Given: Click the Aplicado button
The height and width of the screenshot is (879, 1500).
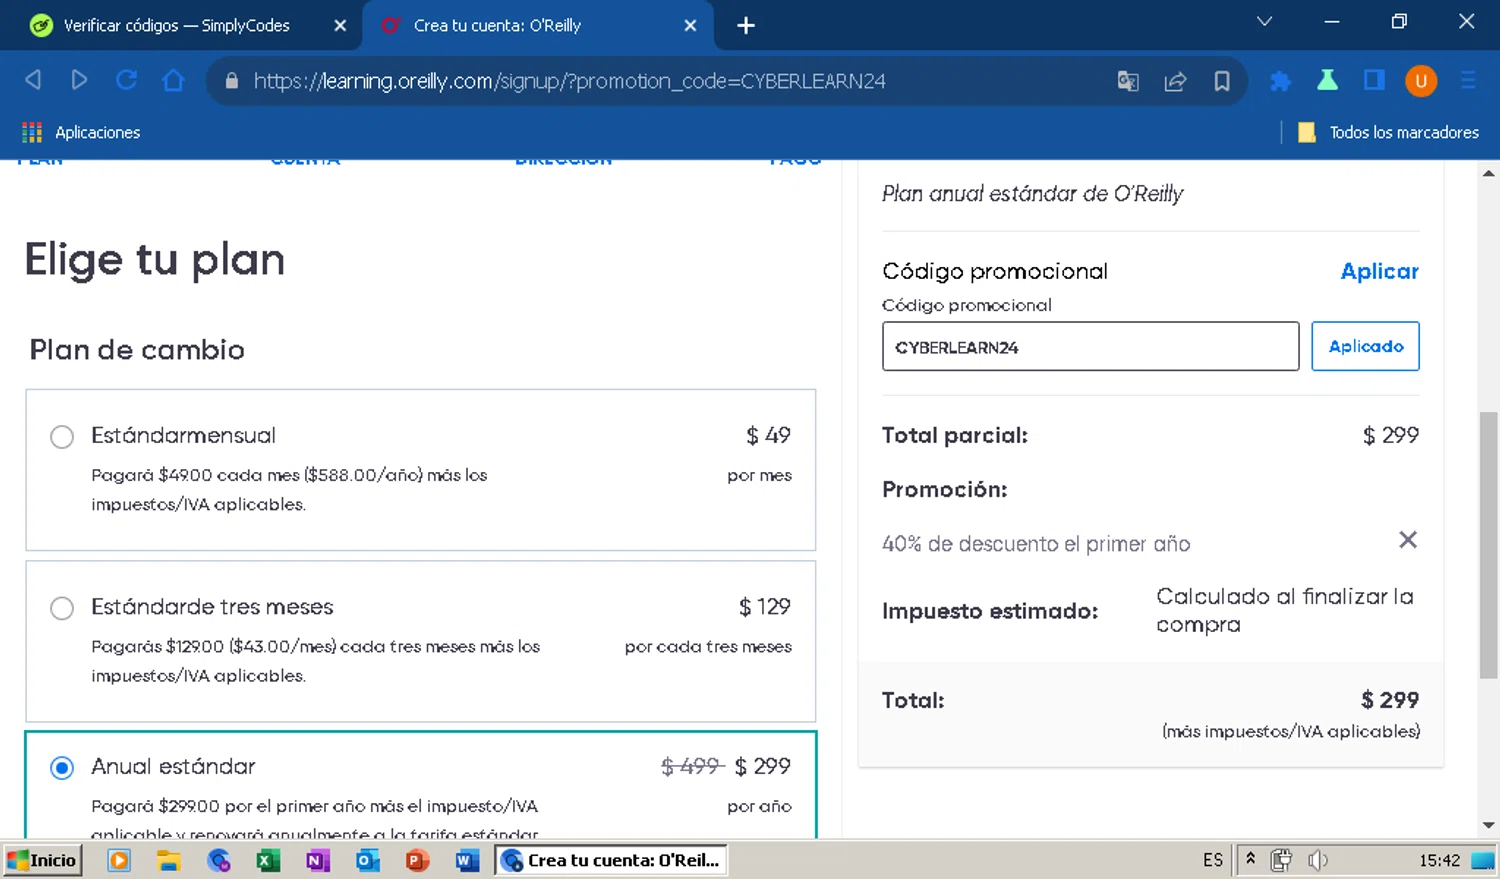Looking at the screenshot, I should point(1365,346).
